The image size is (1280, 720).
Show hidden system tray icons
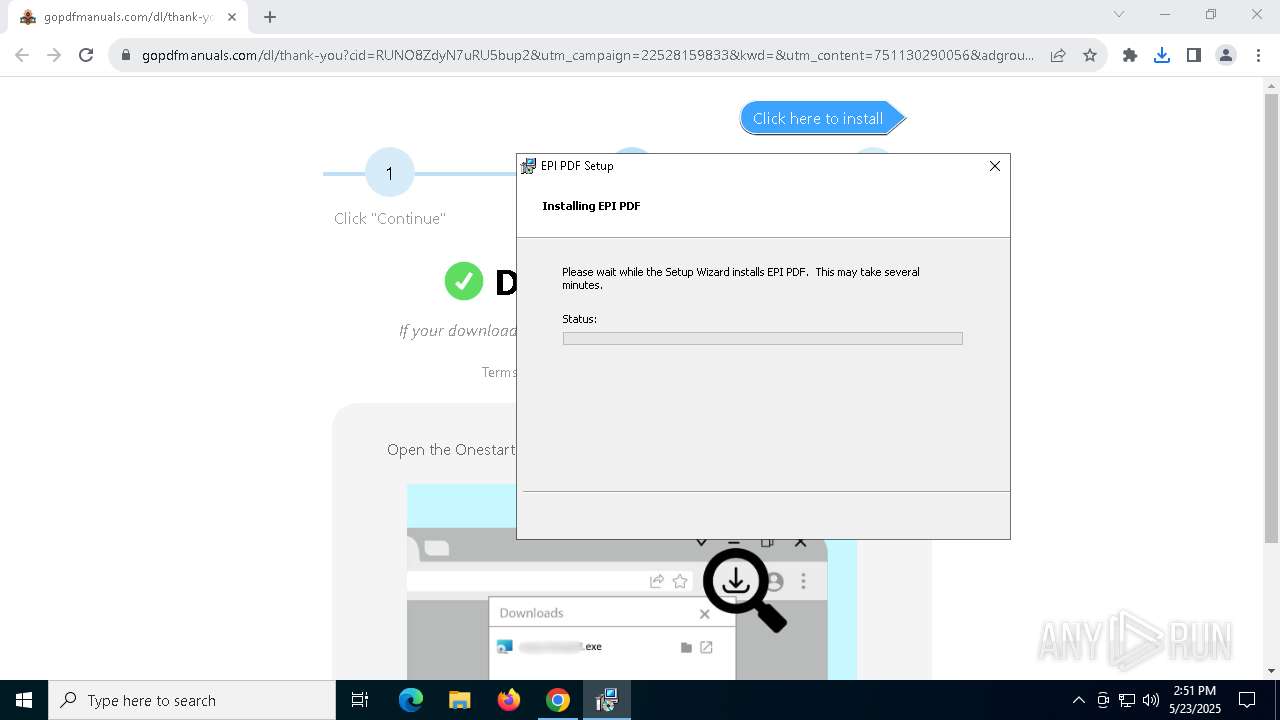pos(1078,700)
